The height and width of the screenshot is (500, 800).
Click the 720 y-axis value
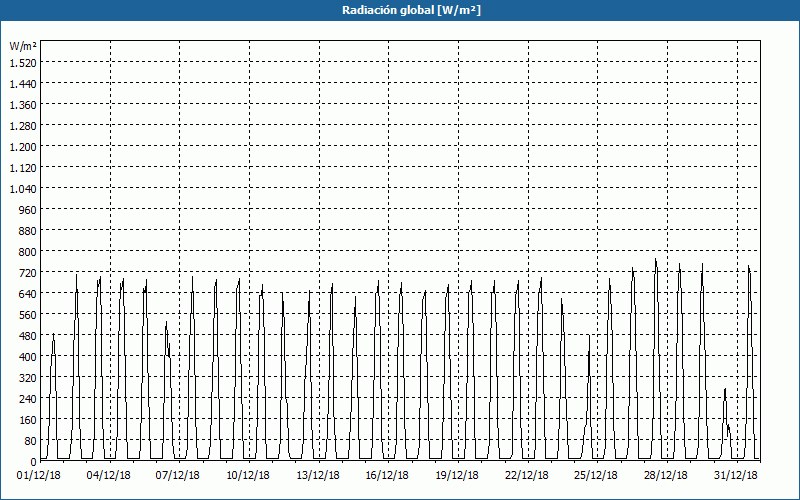click(x=28, y=273)
